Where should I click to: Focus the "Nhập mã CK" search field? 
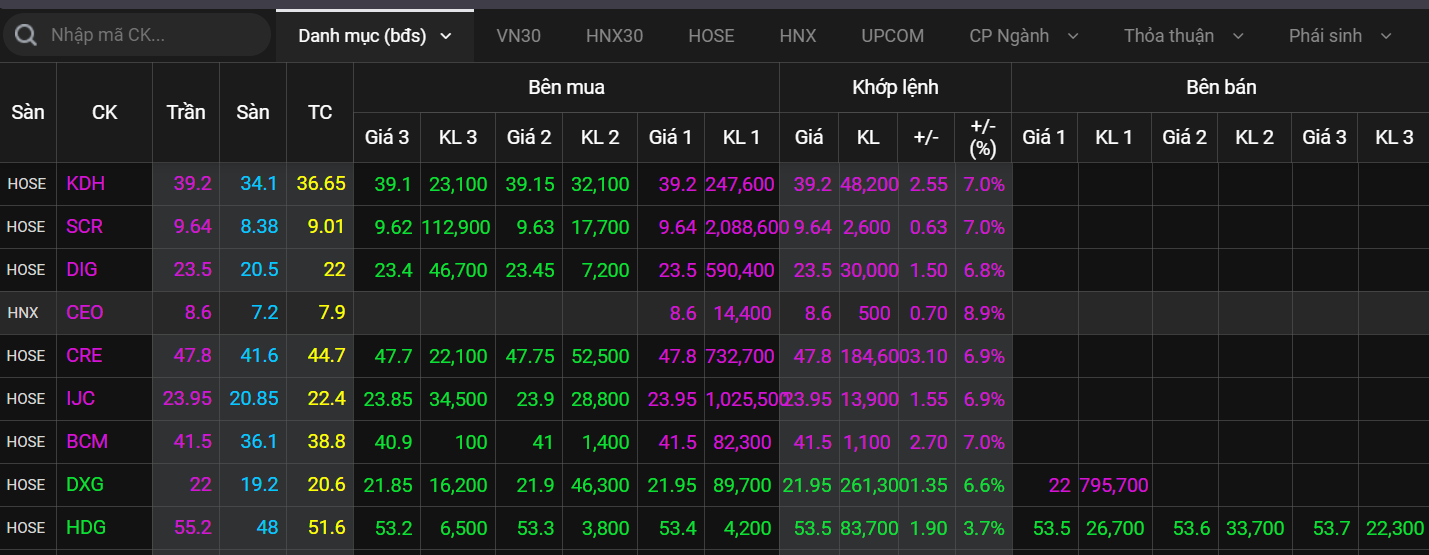coord(150,36)
